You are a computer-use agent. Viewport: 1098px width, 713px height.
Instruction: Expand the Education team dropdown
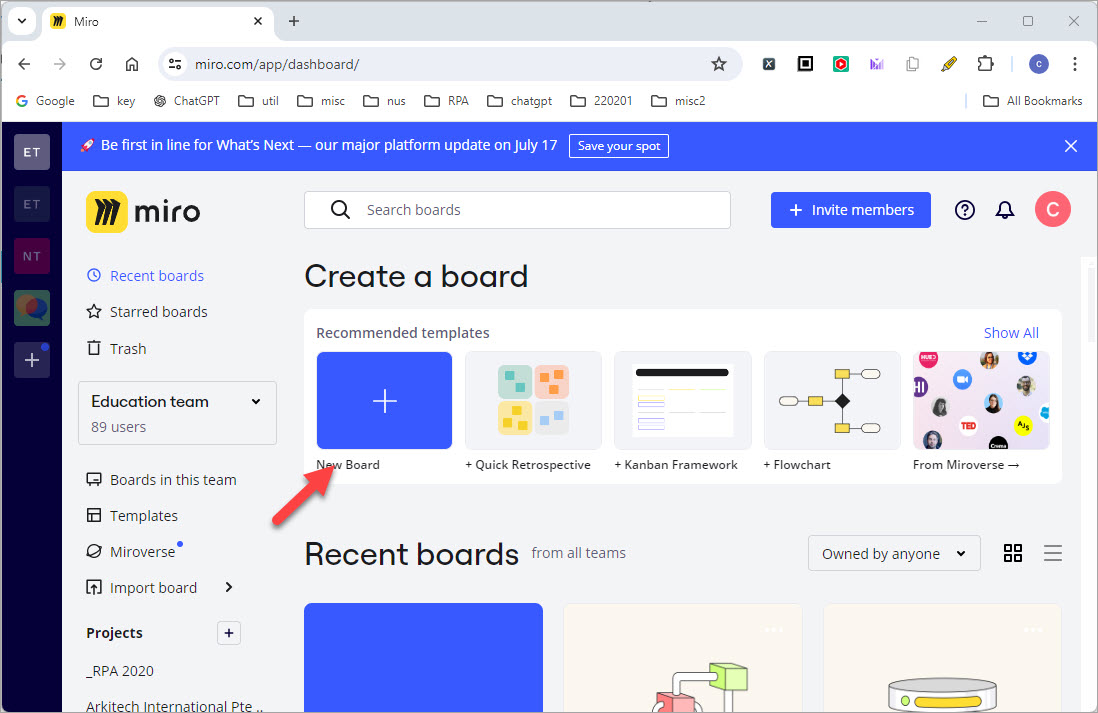(x=177, y=413)
